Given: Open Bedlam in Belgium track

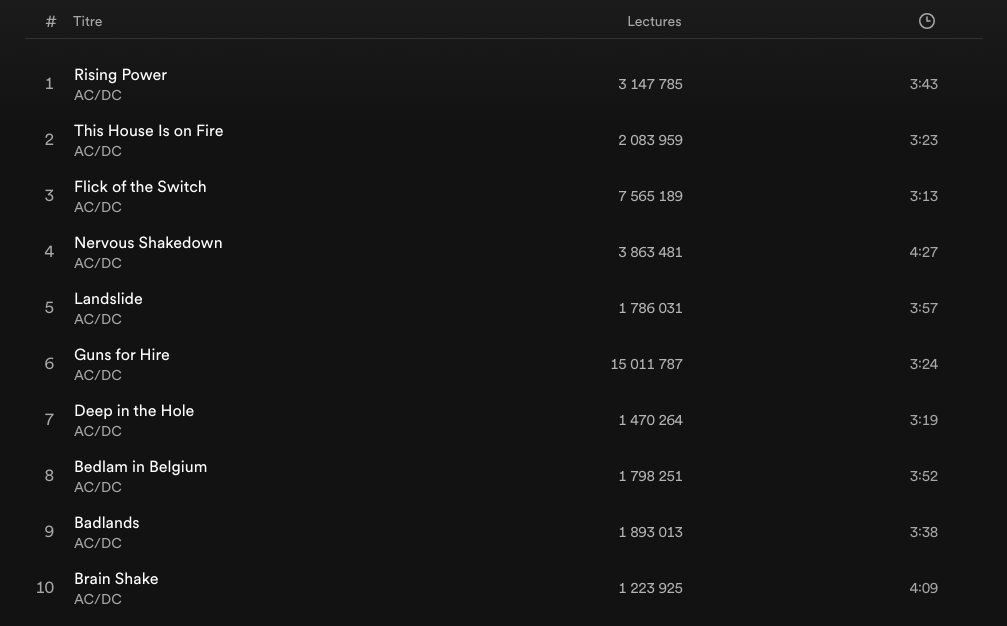Looking at the screenshot, I should coord(140,467).
